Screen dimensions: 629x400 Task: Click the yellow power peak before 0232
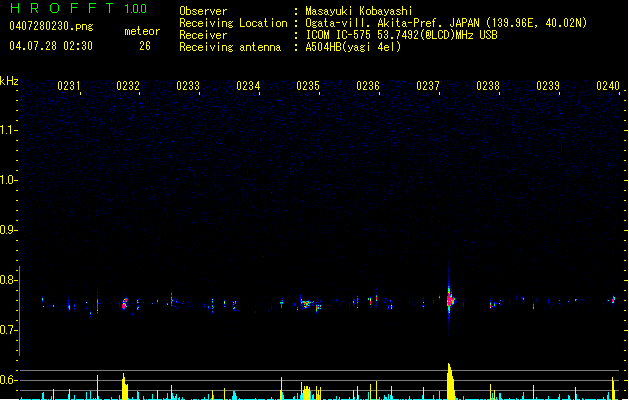pyautogui.click(x=125, y=386)
